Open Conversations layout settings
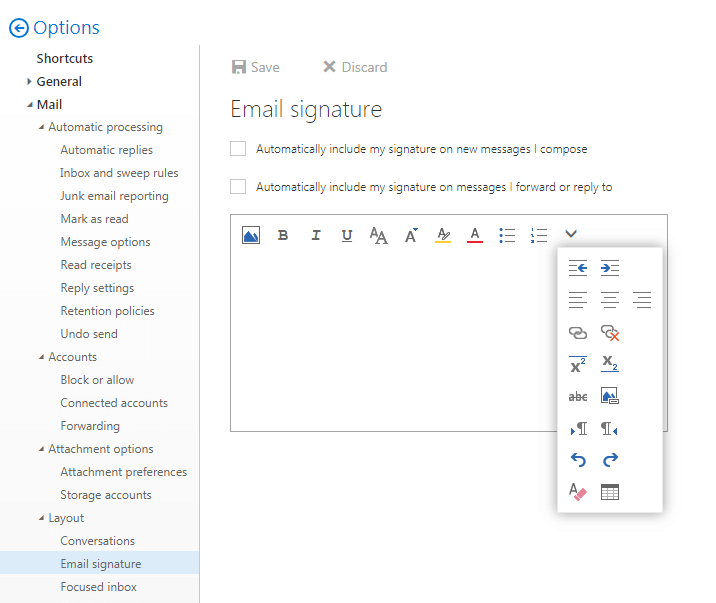The width and height of the screenshot is (716, 603). pos(98,540)
